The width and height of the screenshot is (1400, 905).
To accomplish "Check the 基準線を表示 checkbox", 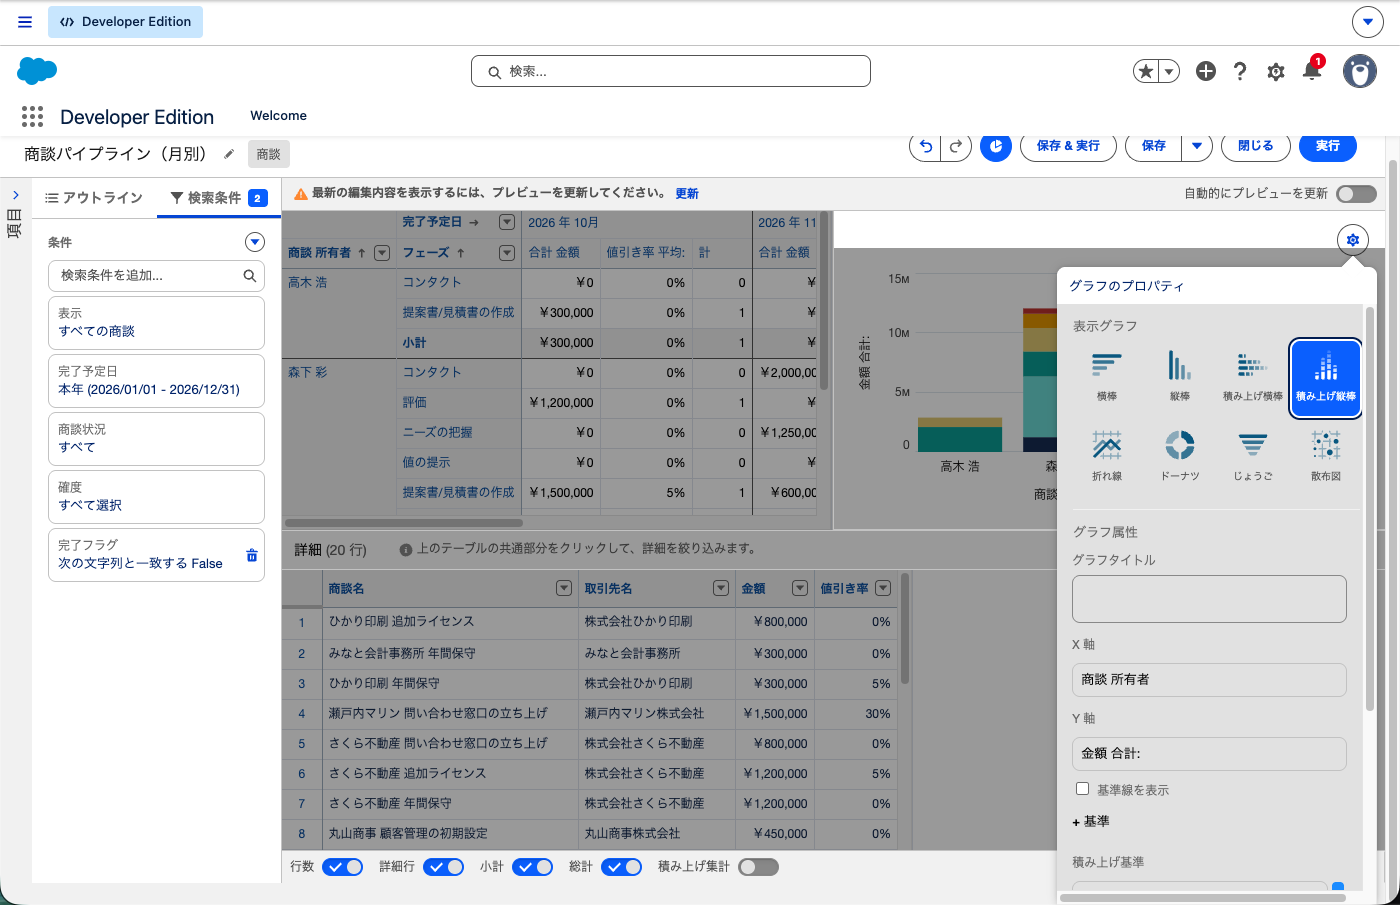I will [1082, 789].
